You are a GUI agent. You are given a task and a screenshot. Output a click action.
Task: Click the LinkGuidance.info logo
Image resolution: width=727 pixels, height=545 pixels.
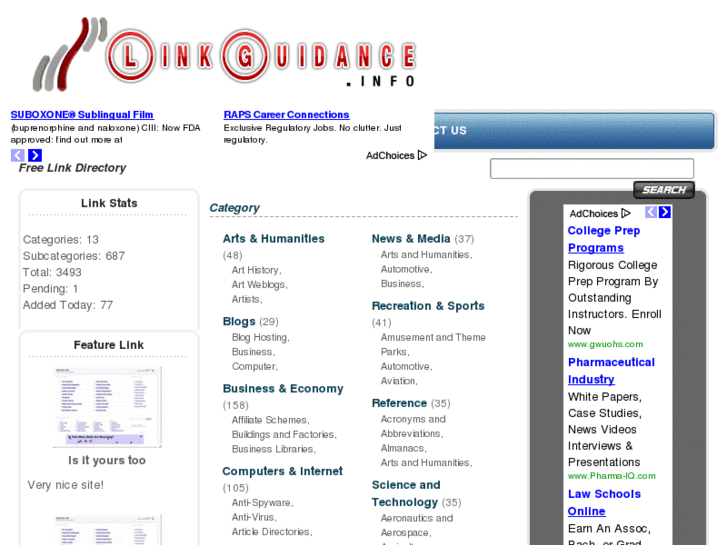tap(224, 54)
